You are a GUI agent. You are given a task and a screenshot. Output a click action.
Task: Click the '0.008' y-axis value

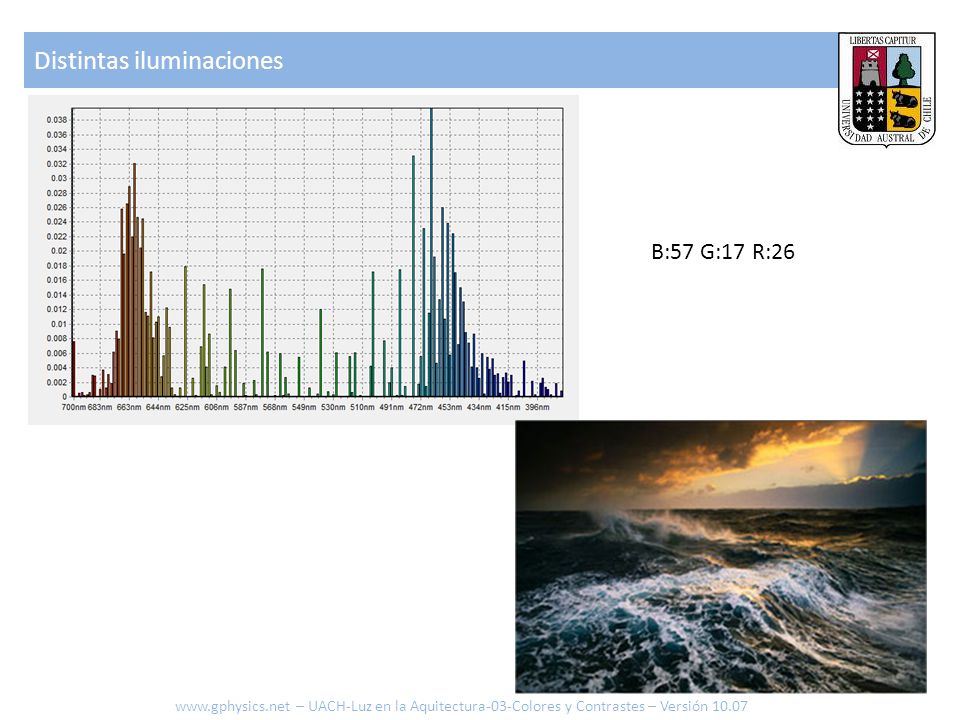[57, 339]
